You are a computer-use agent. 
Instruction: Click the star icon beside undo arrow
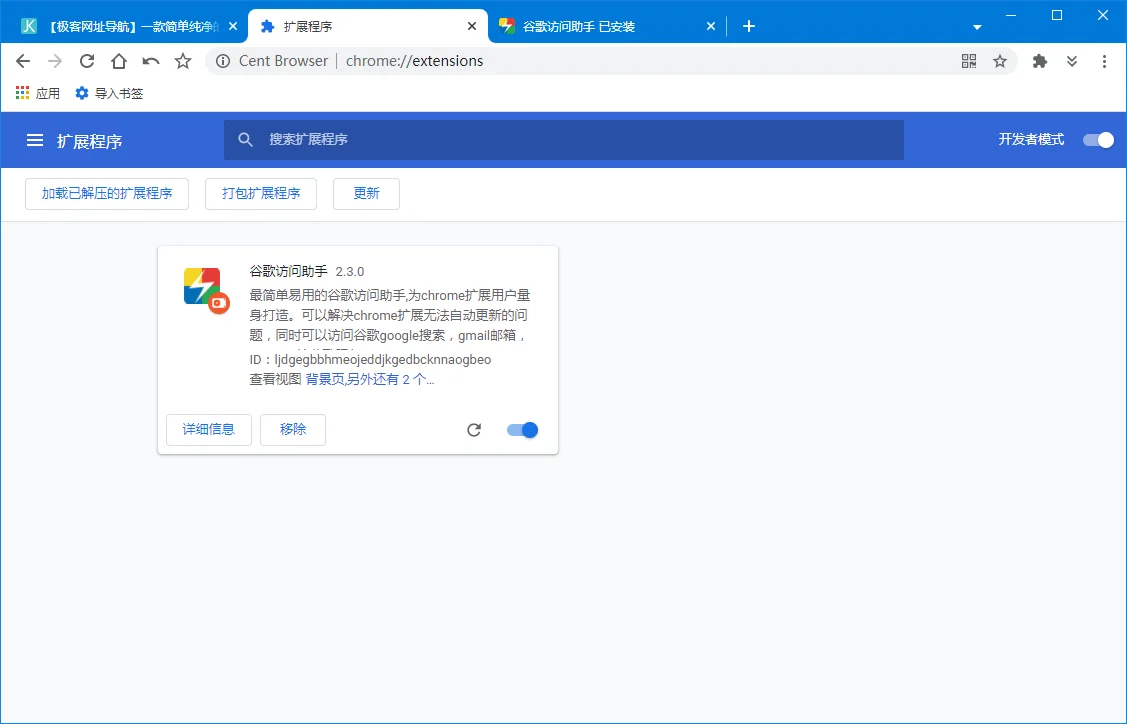[183, 61]
